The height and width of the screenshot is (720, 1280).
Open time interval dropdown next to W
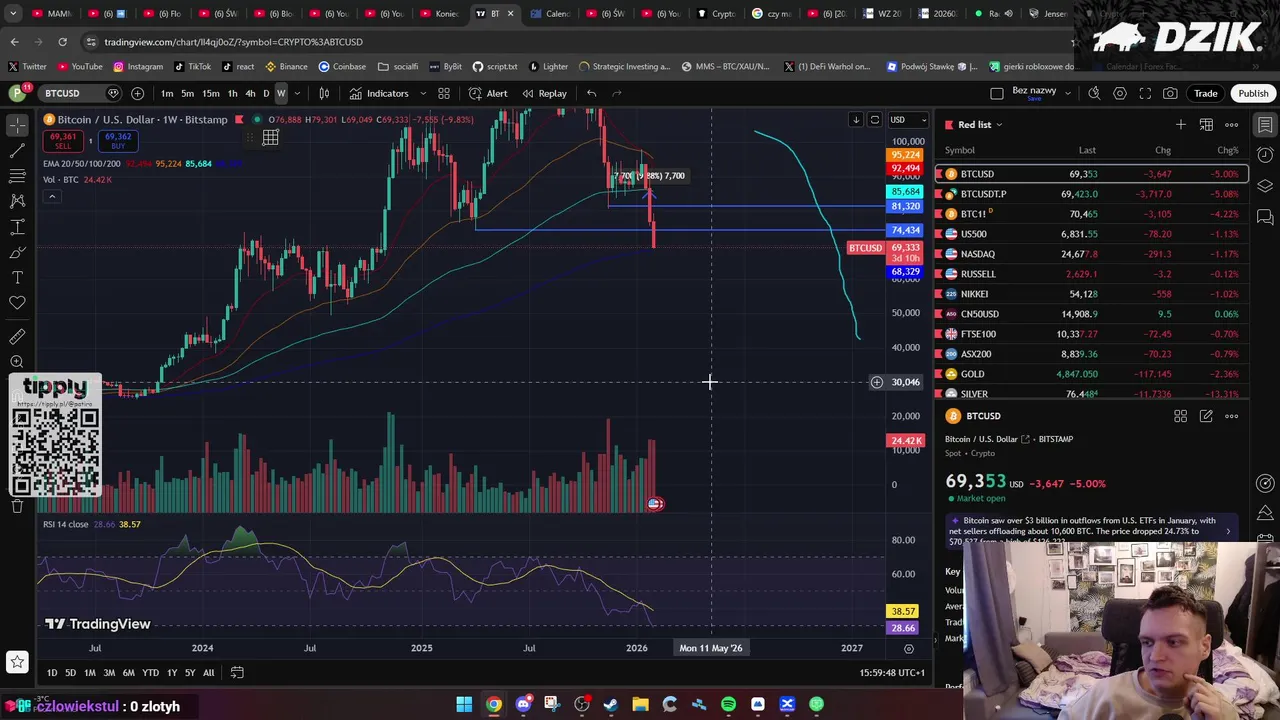(296, 93)
